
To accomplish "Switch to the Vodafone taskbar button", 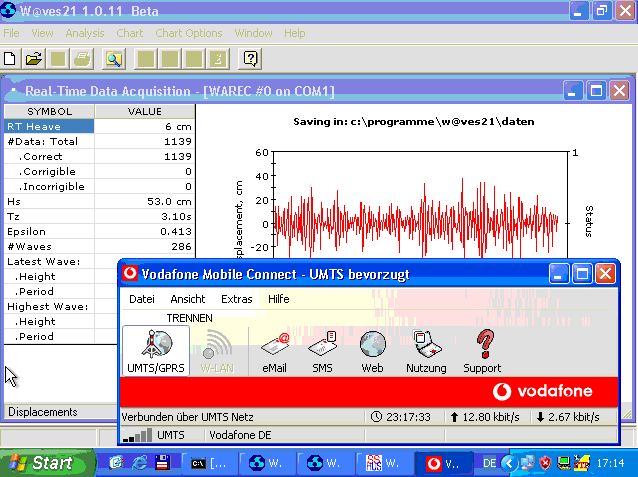I will tap(444, 463).
